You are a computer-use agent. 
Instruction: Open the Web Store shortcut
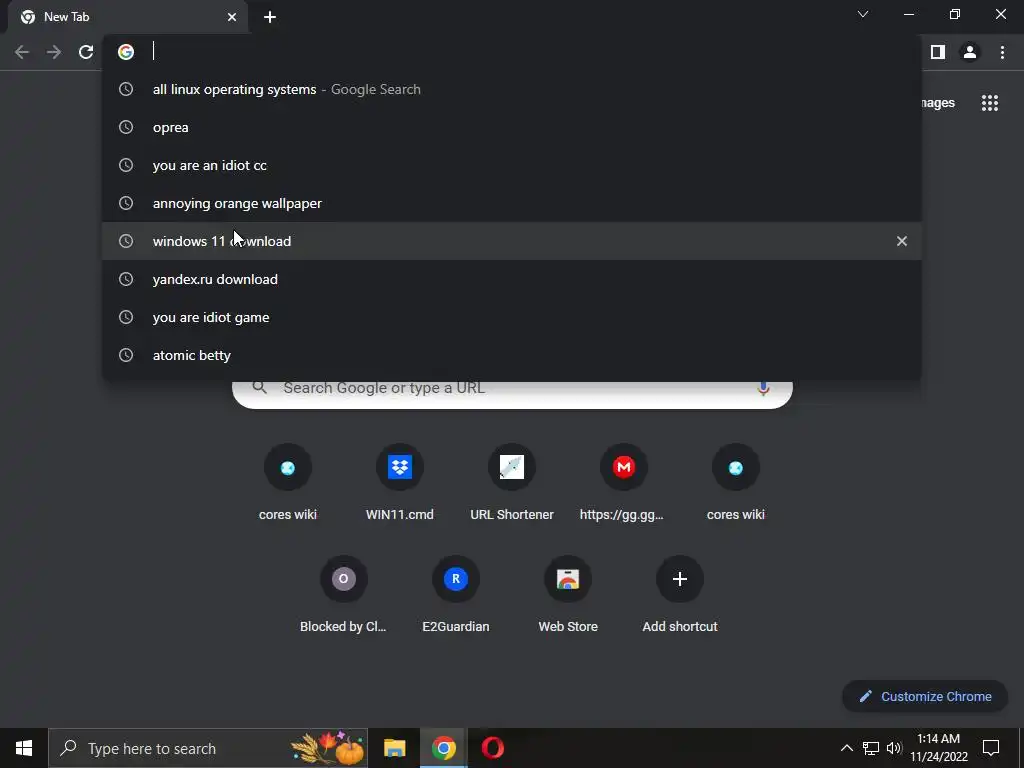coord(568,595)
